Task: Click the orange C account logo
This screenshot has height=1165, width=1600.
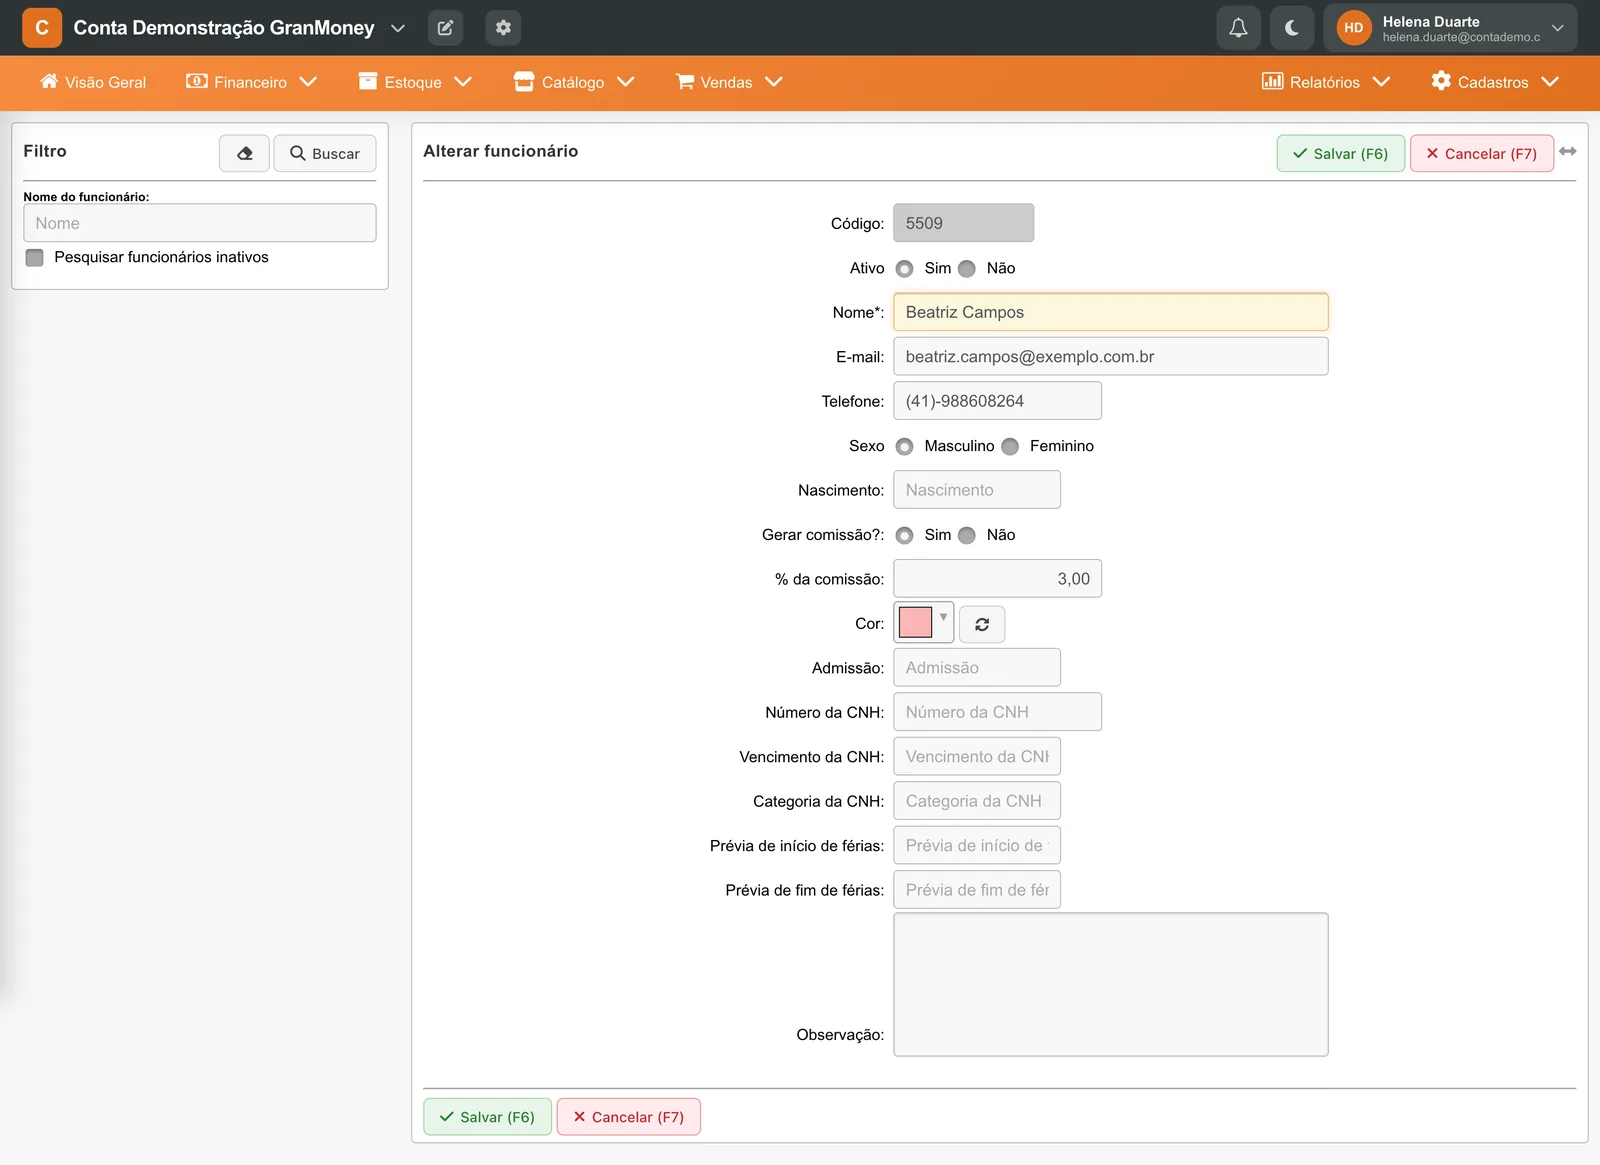Action: [42, 28]
